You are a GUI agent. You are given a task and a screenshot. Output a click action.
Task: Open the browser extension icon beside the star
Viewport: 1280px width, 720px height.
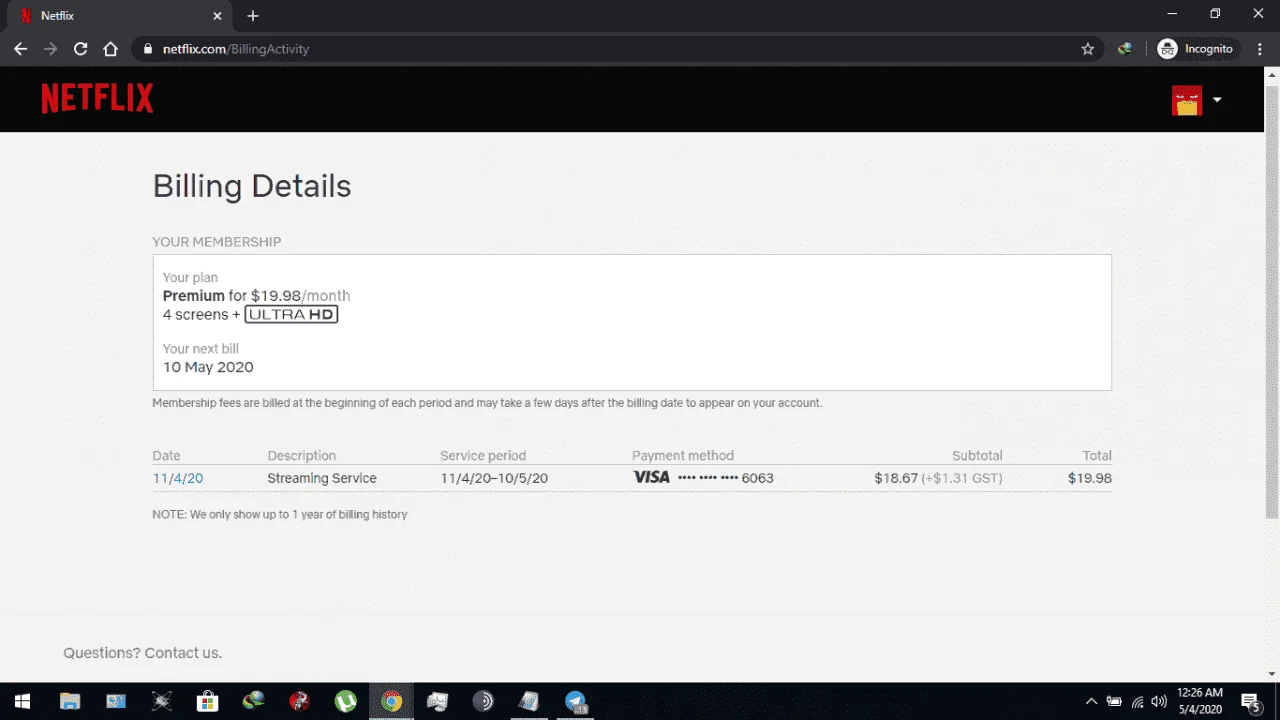coord(1125,48)
